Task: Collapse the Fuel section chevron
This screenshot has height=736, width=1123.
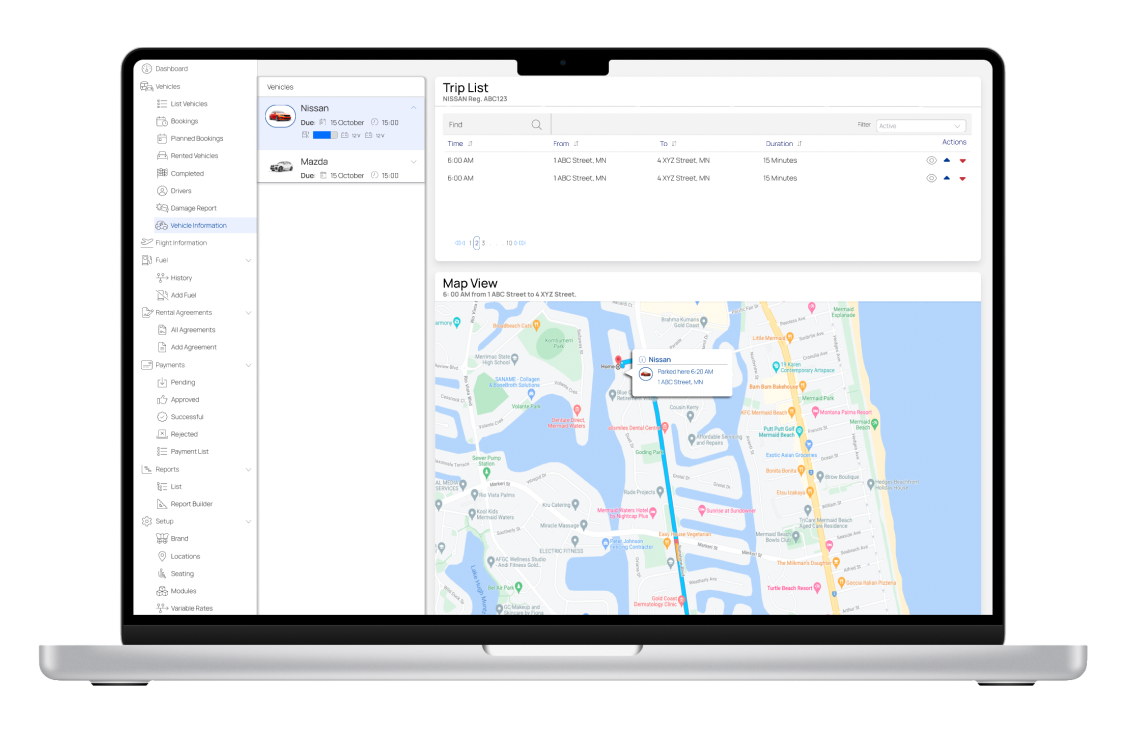Action: coord(249,261)
